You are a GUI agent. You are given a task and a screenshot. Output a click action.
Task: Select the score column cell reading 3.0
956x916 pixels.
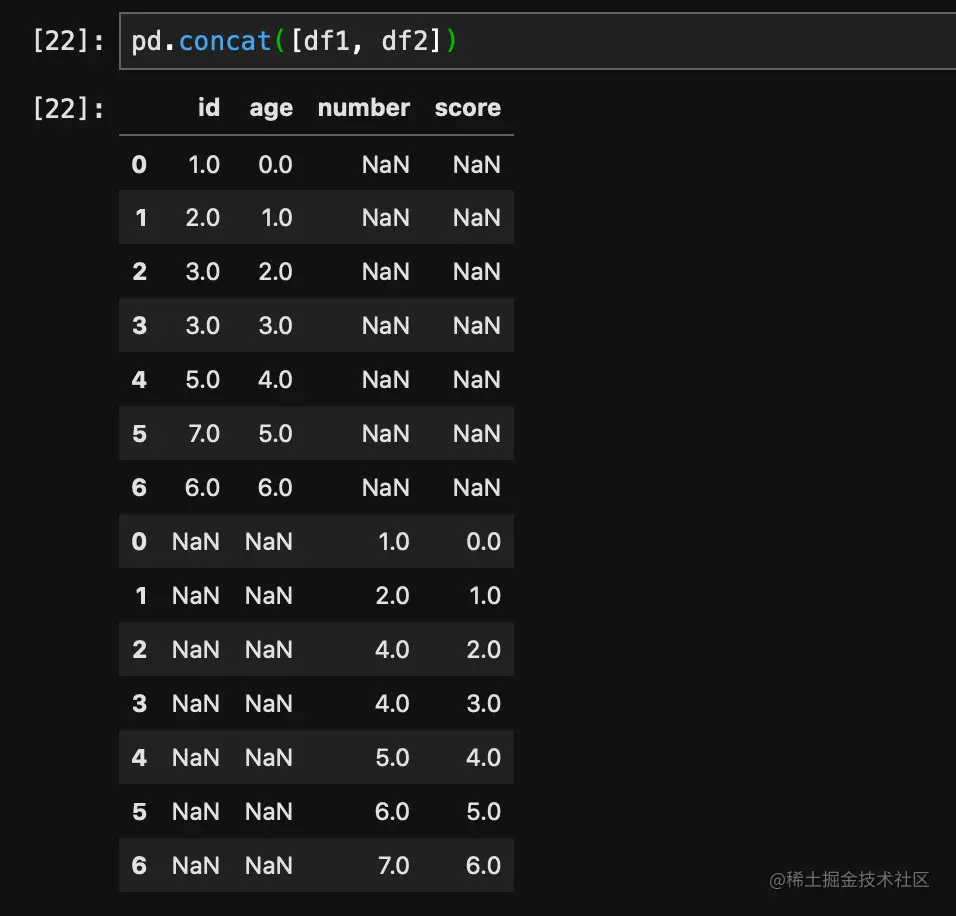(x=483, y=703)
